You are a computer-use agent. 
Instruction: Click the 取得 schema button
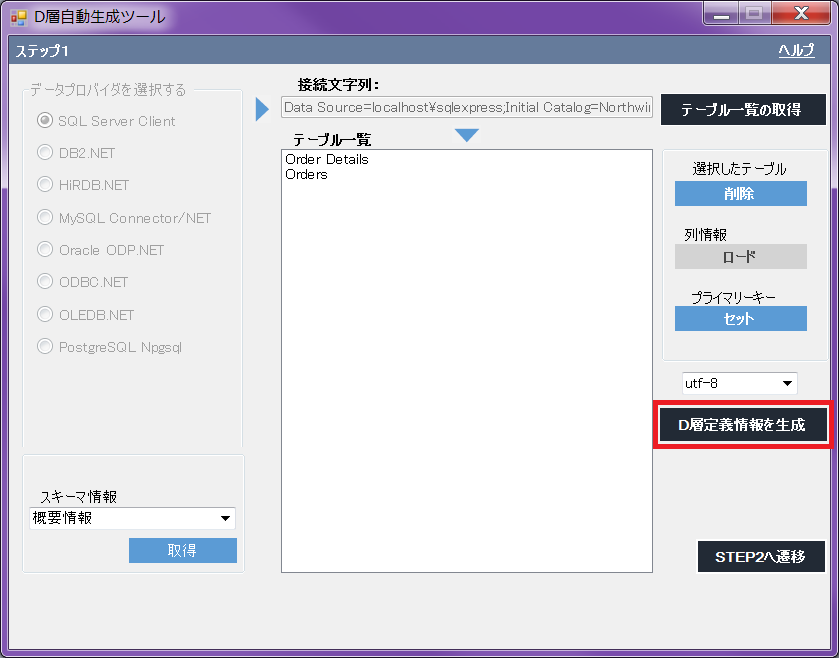pos(182,551)
